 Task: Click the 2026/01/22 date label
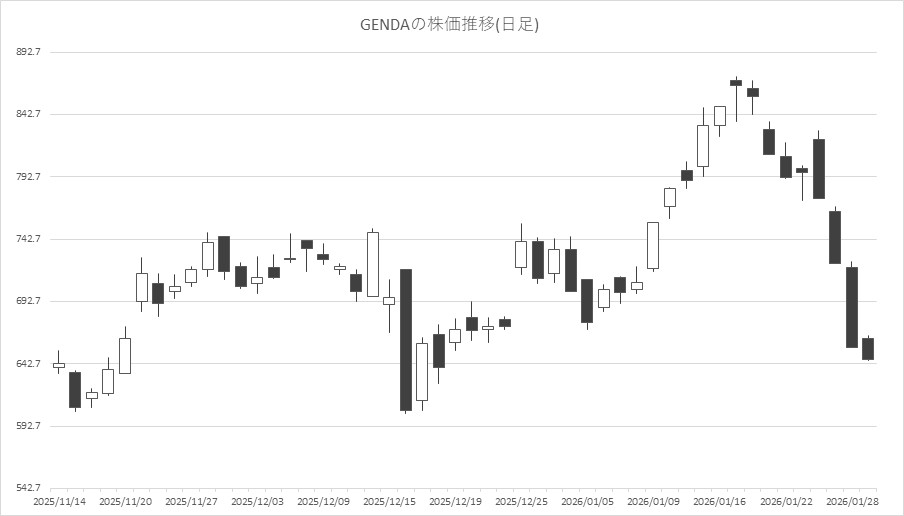click(x=785, y=501)
